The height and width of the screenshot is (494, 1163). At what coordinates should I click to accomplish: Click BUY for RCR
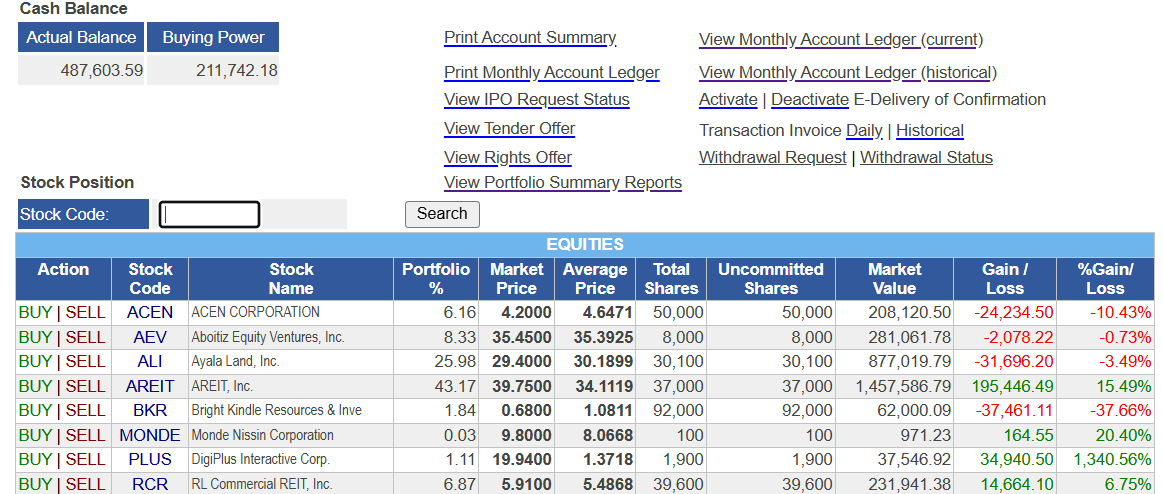(35, 484)
